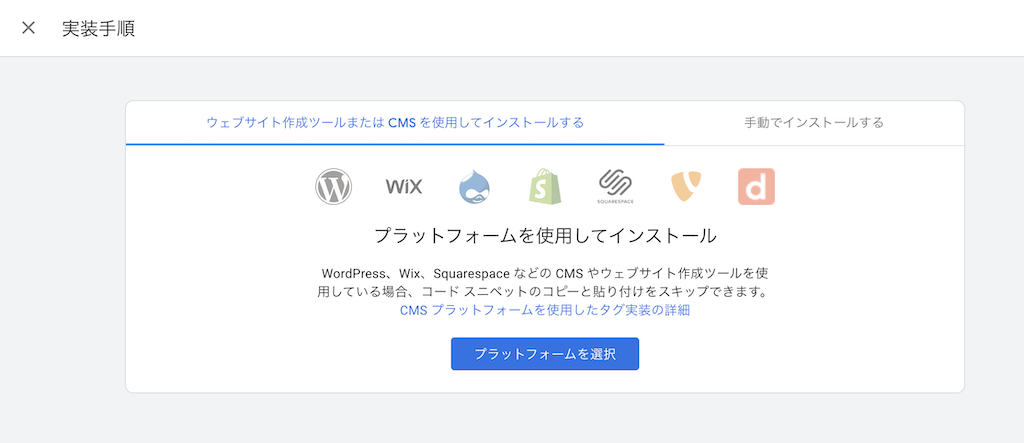Click the プラットフォームを選択 button
The width and height of the screenshot is (1024, 443).
pyautogui.click(x=545, y=354)
